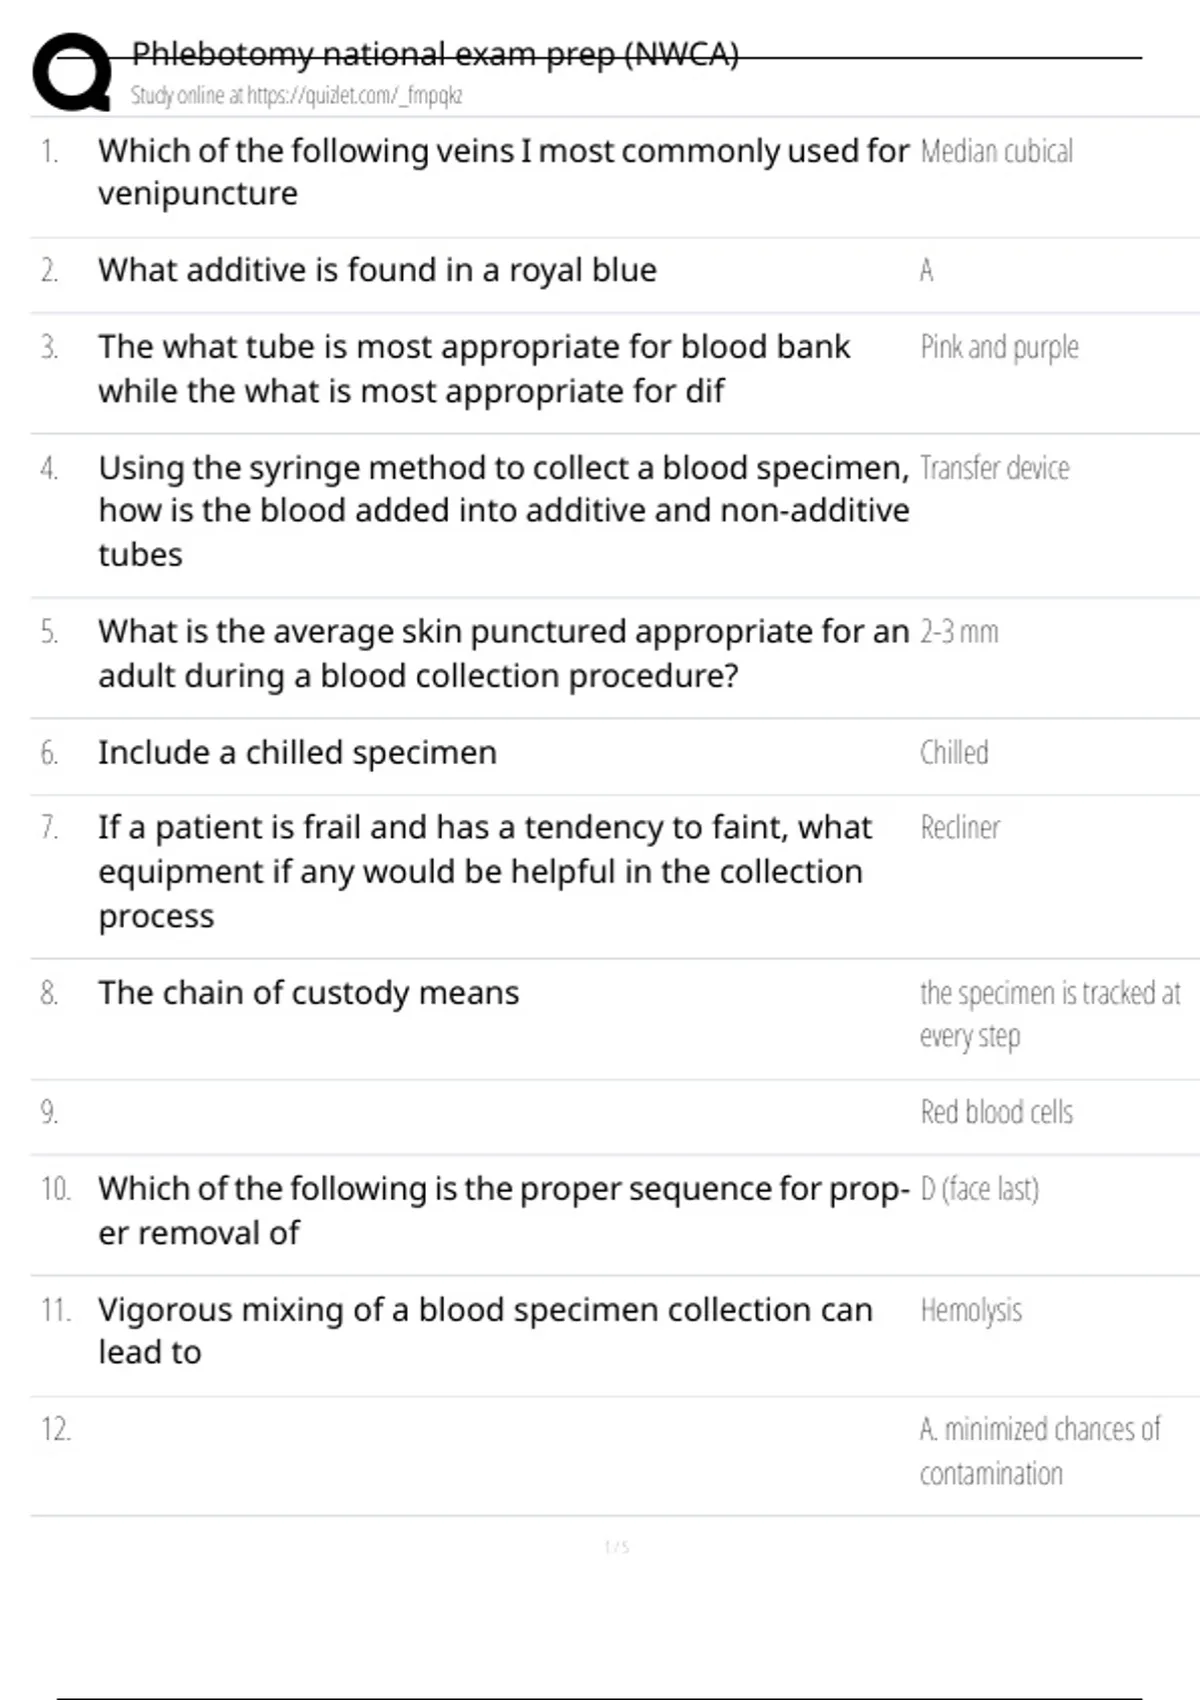This screenshot has width=1200, height=1700.
Task: Click the 'Red blood cells' answer
Action: tap(996, 1112)
